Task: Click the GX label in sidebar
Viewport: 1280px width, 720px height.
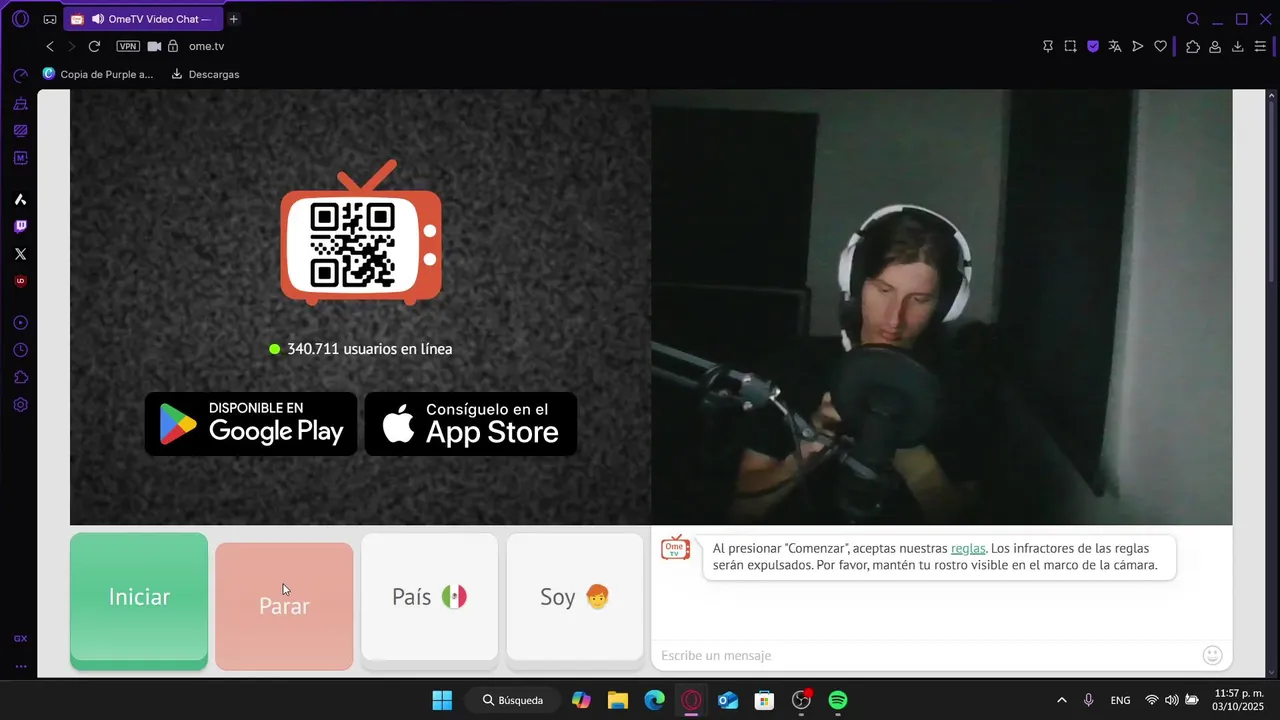Action: tap(20, 638)
